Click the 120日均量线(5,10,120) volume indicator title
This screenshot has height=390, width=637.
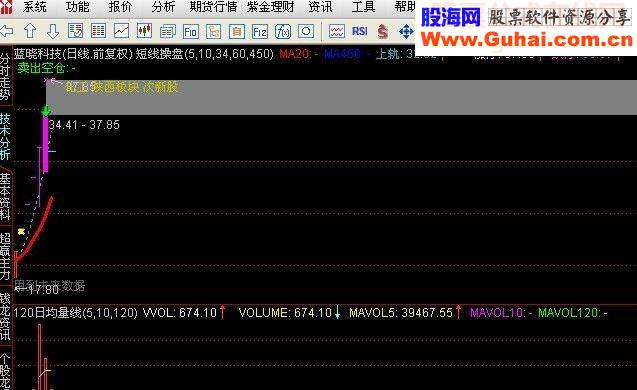tap(76, 313)
